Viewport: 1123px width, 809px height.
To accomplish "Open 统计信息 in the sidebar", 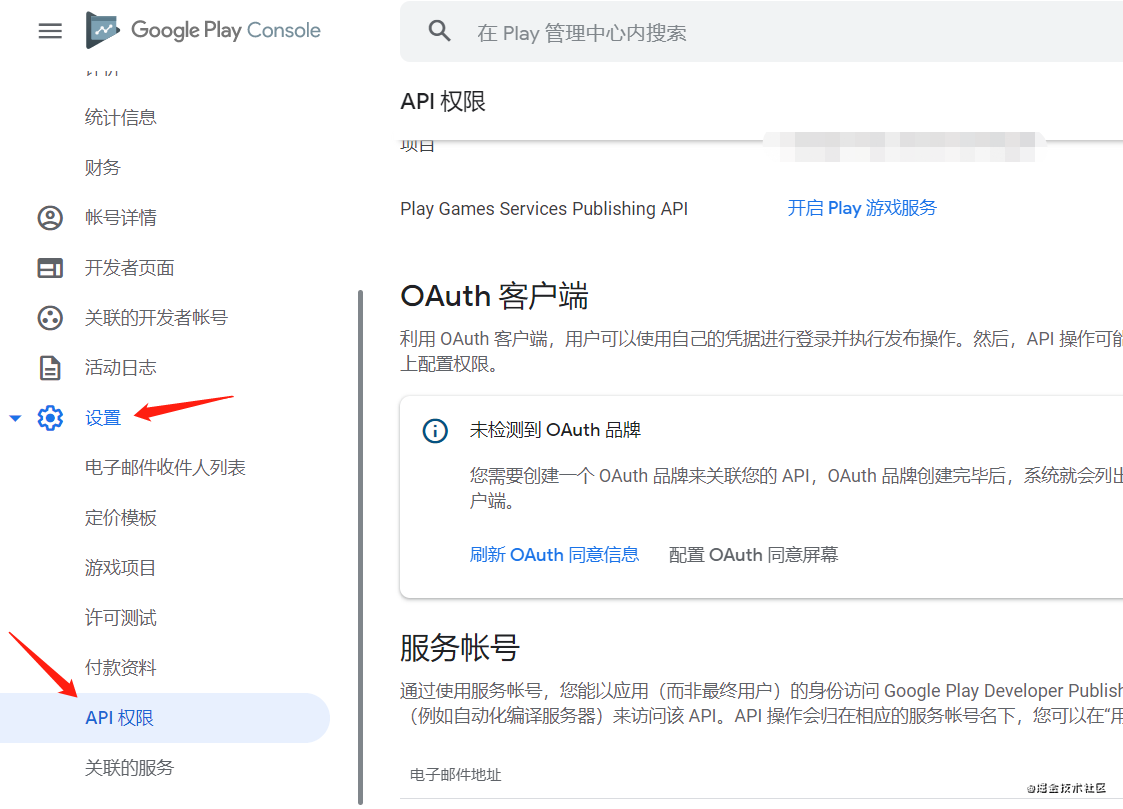I will coord(120,117).
